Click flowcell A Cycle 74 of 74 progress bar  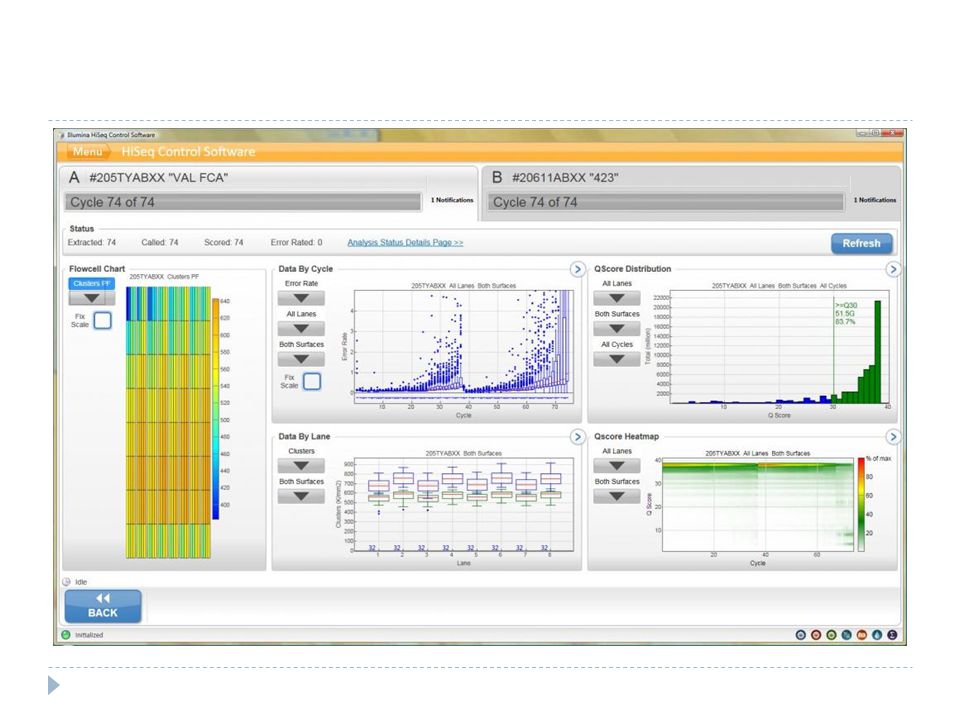click(243, 202)
